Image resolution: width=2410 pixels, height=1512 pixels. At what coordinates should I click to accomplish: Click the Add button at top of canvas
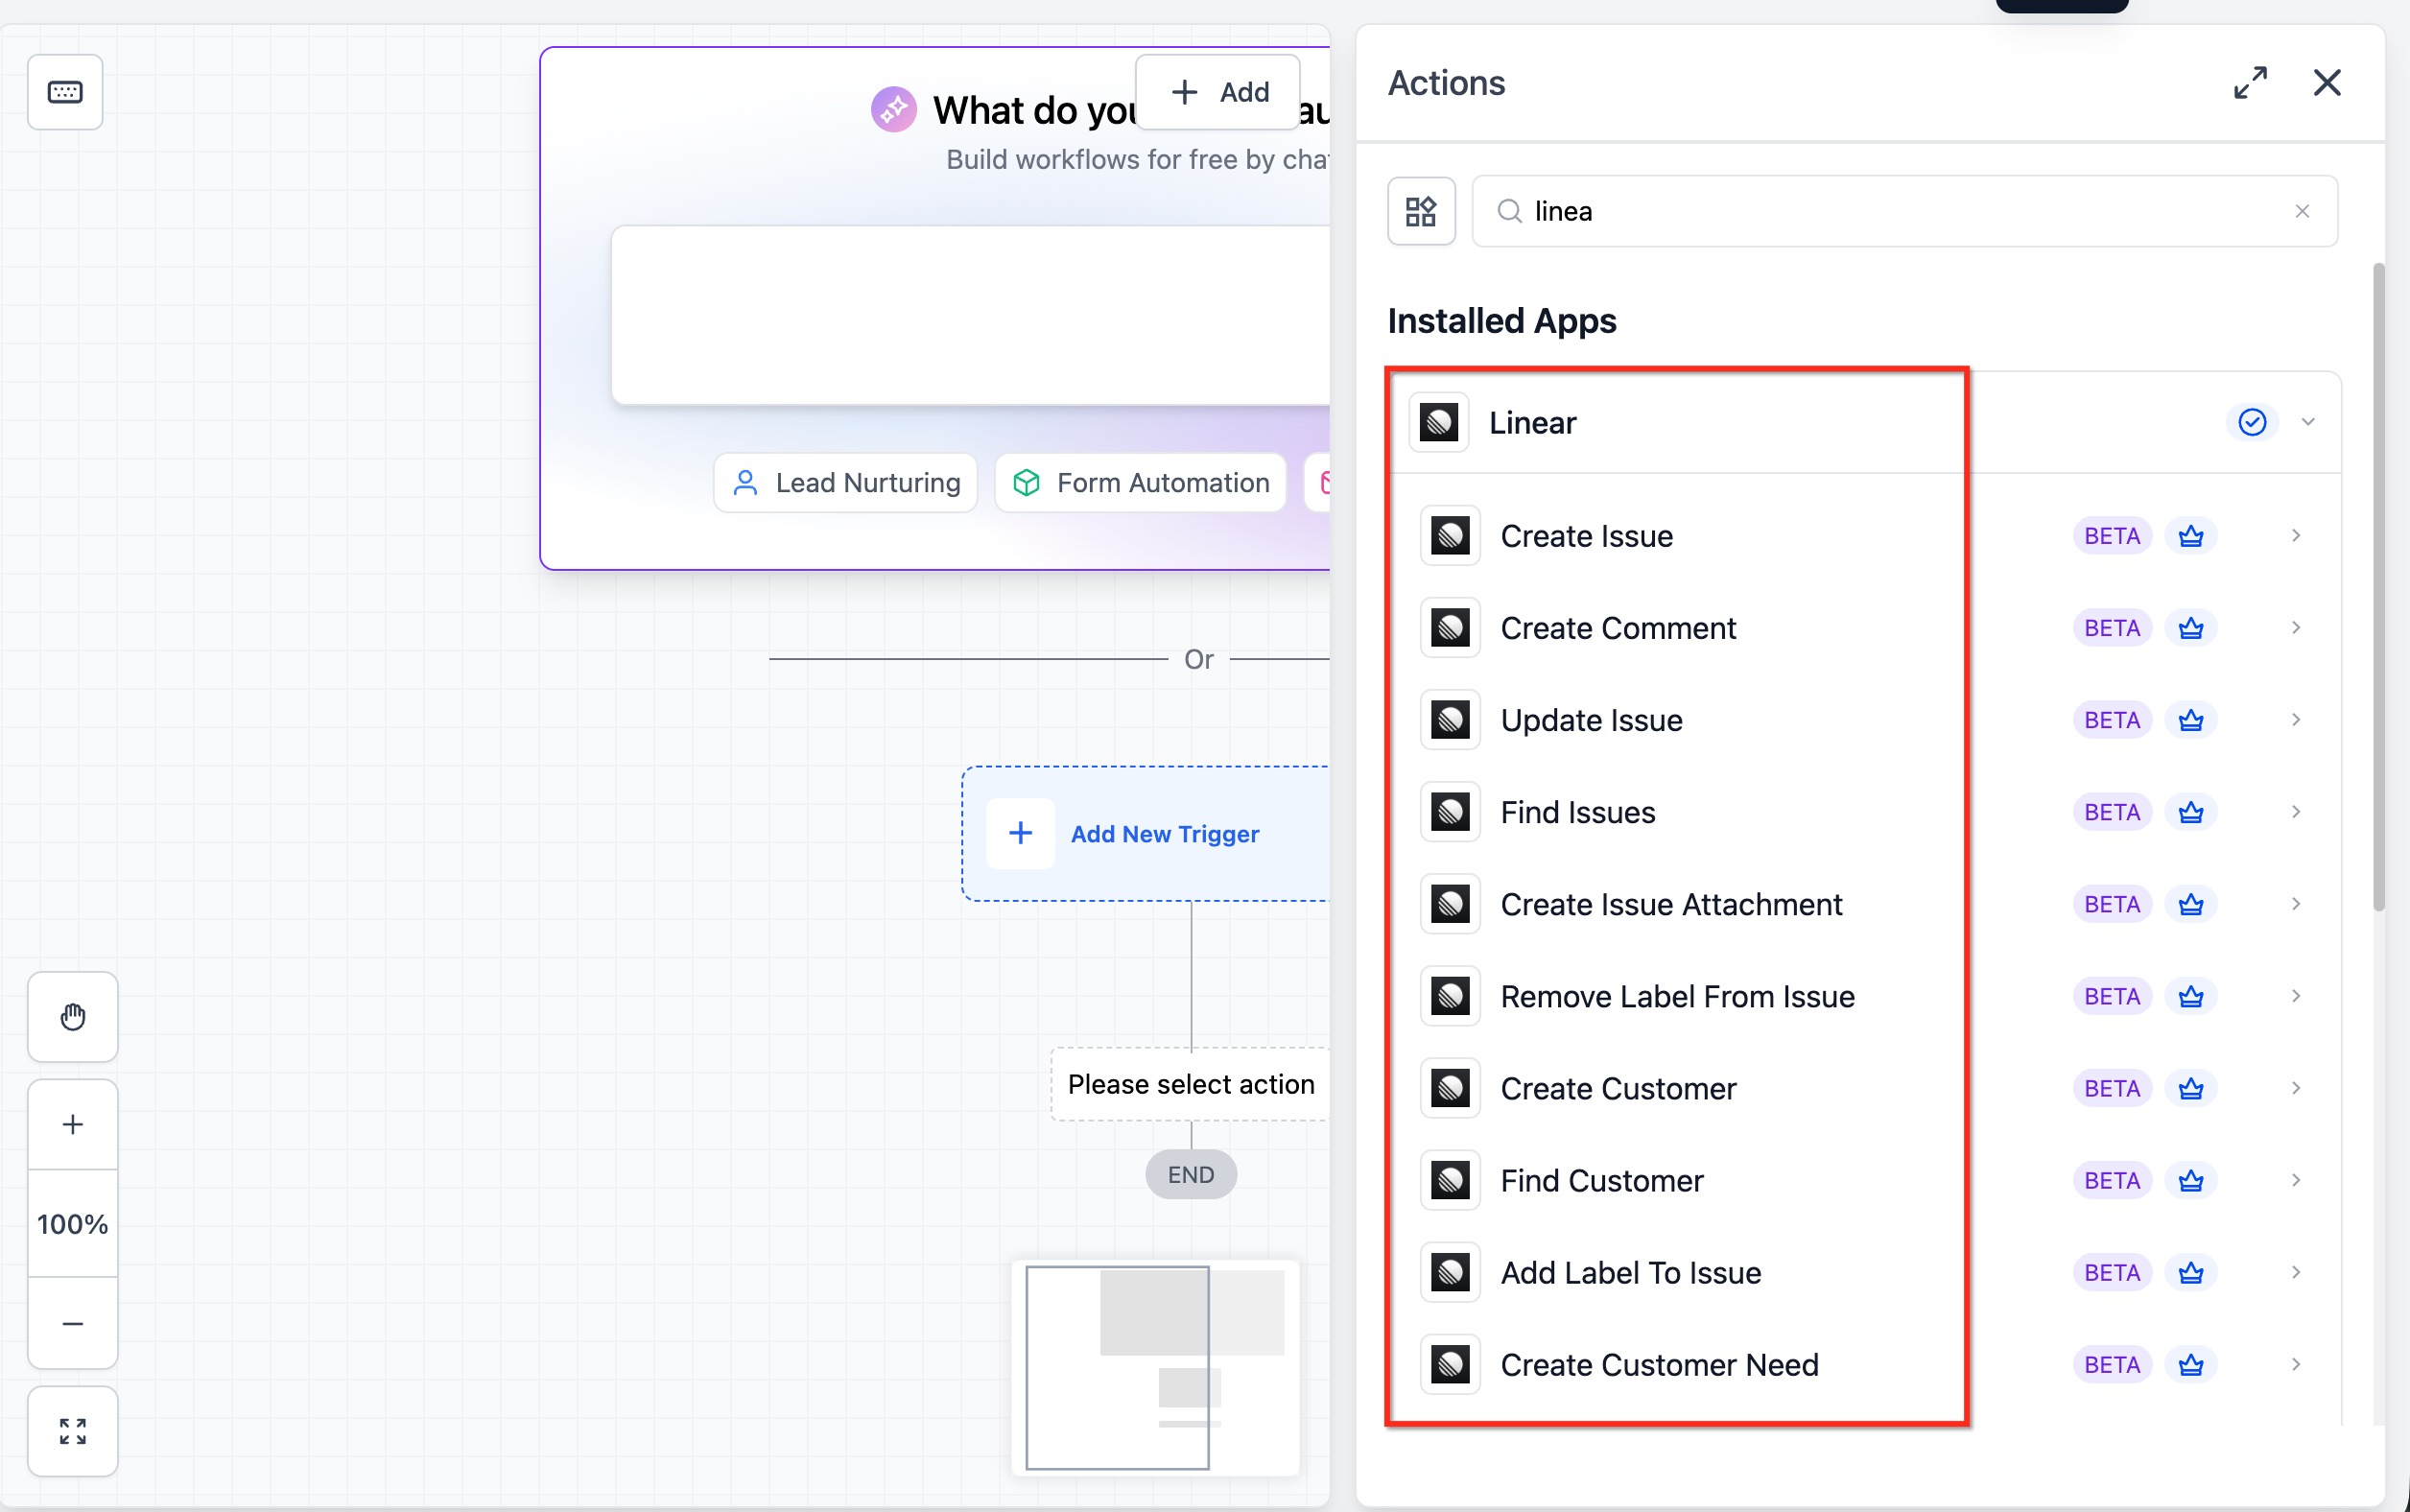click(1218, 92)
